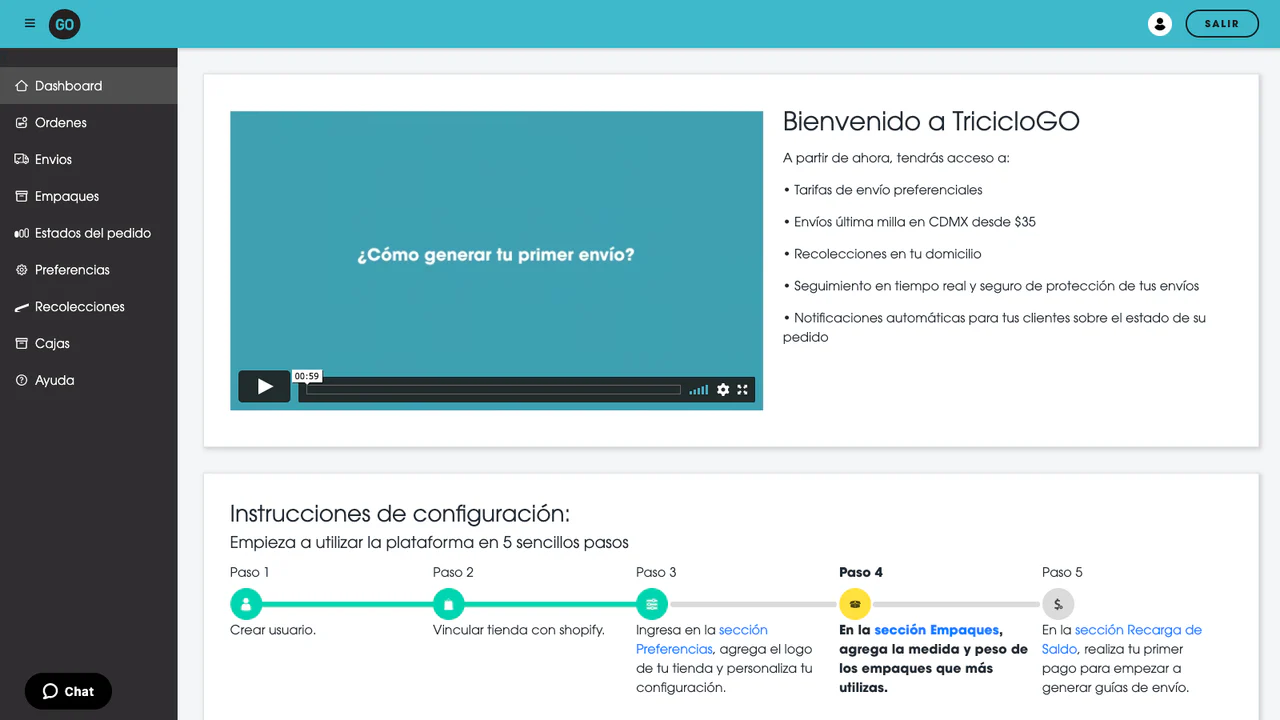Open Ayuda menu item
The width and height of the screenshot is (1280, 720).
pyautogui.click(x=89, y=380)
